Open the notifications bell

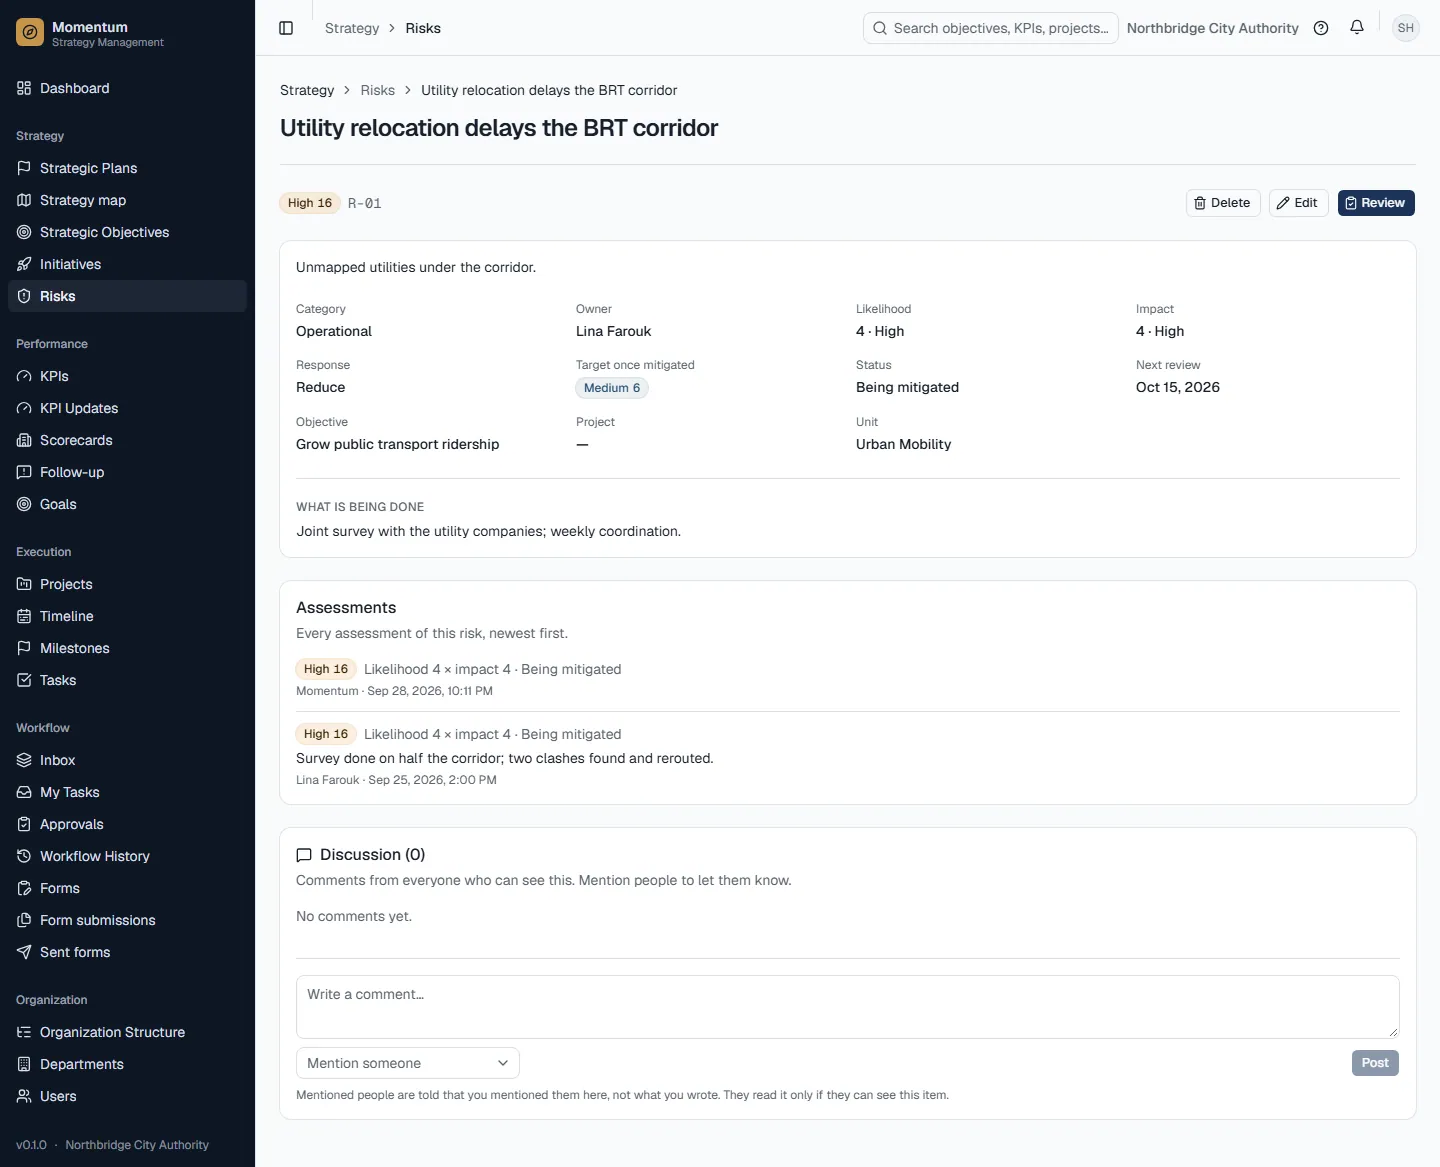(x=1357, y=28)
